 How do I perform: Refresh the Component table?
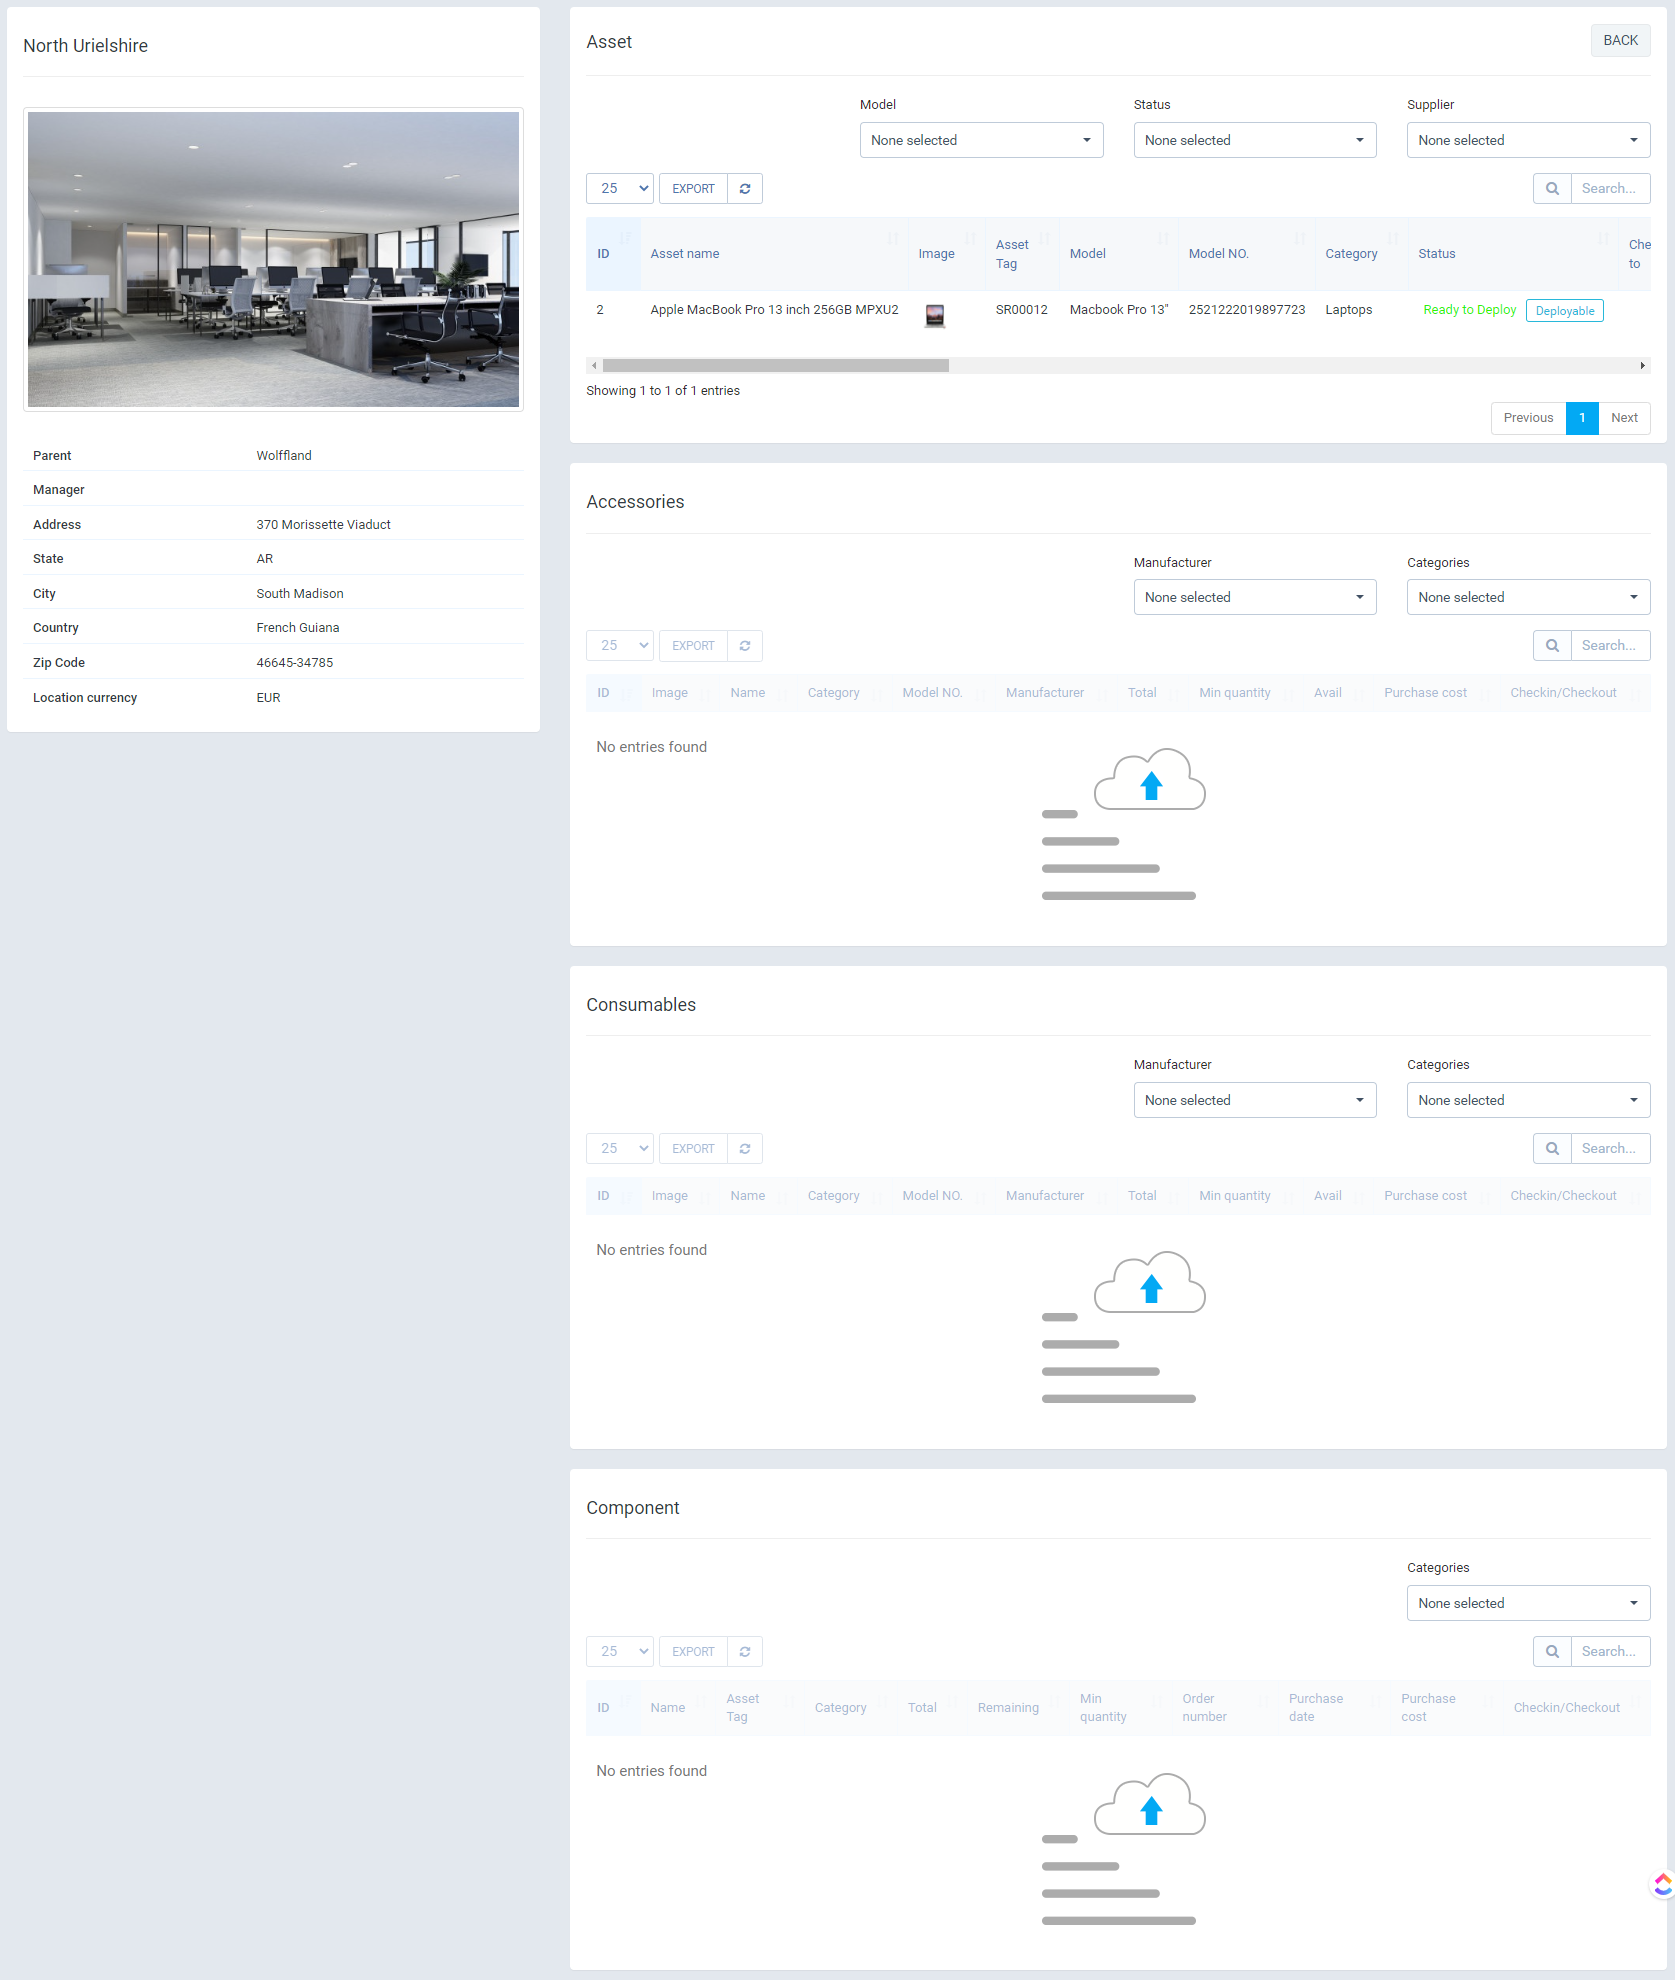coord(745,1651)
